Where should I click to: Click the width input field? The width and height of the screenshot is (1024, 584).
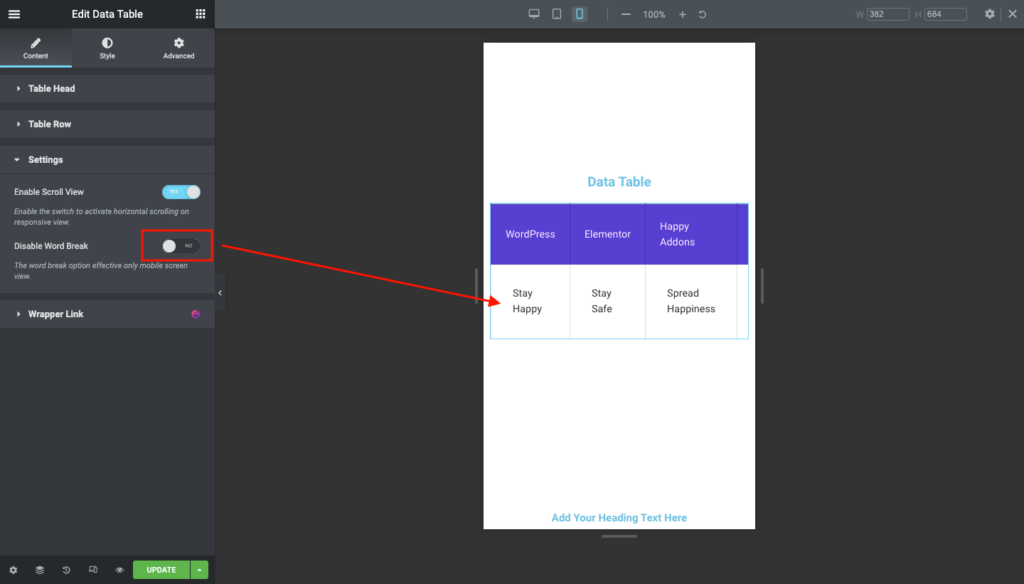[x=888, y=14]
